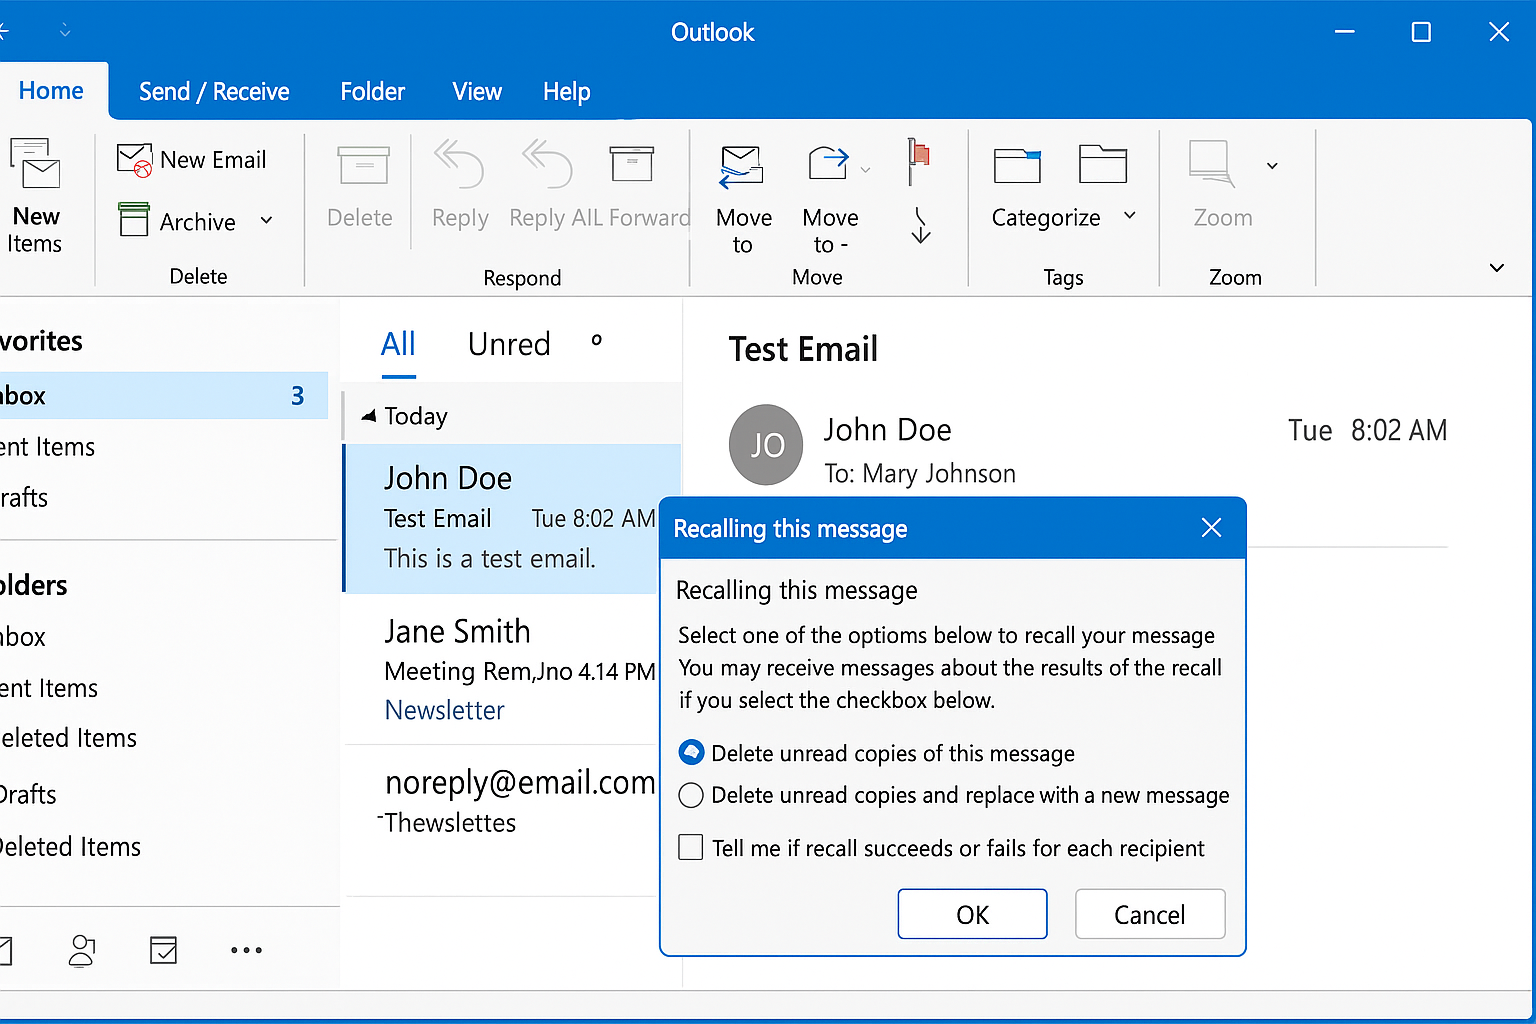Open Drafts under Folders section
Image resolution: width=1536 pixels, height=1024 pixels.
click(28, 795)
